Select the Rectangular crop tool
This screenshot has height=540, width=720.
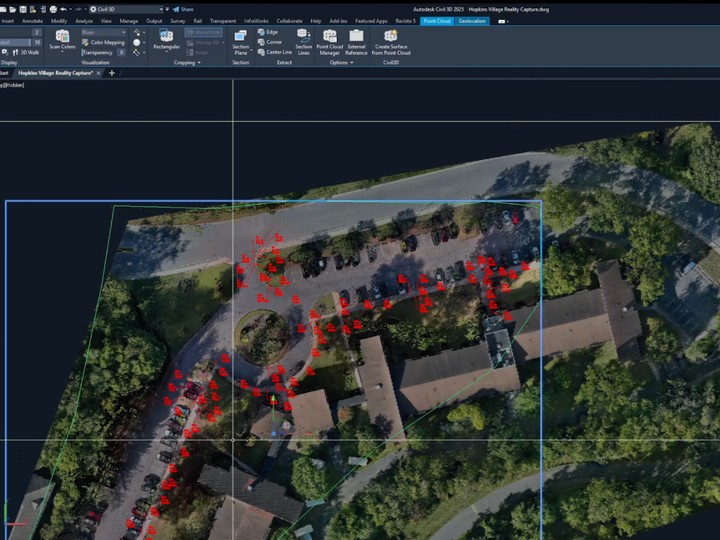point(166,39)
